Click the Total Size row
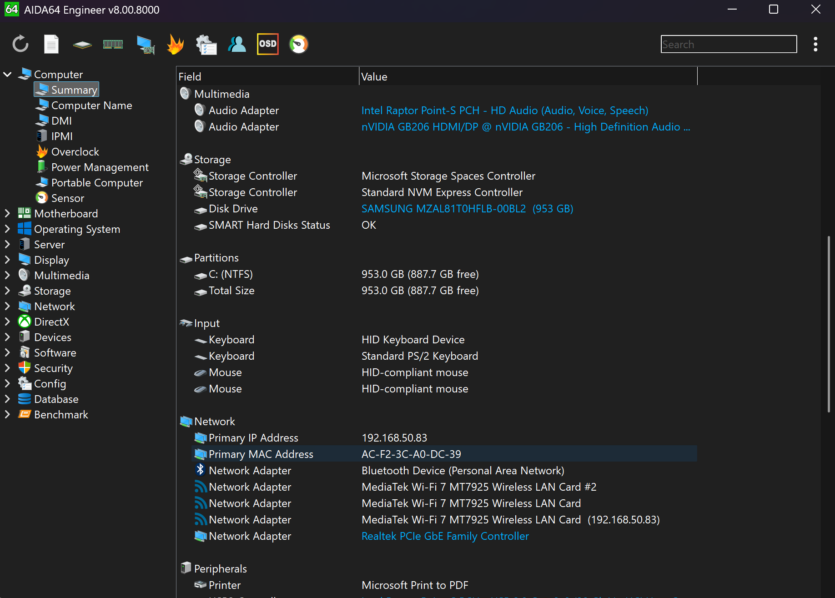835x598 pixels. [444, 291]
